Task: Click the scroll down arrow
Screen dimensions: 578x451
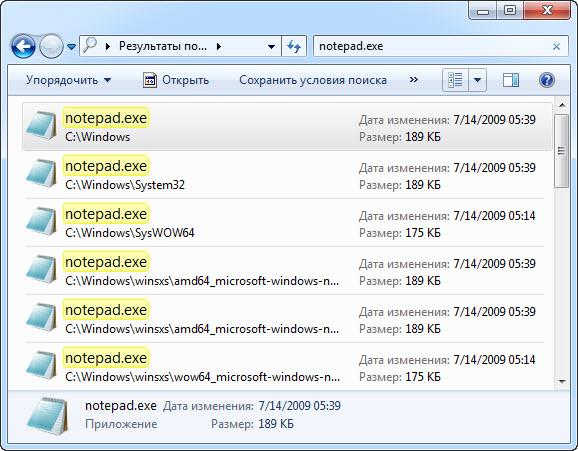Action: [562, 382]
